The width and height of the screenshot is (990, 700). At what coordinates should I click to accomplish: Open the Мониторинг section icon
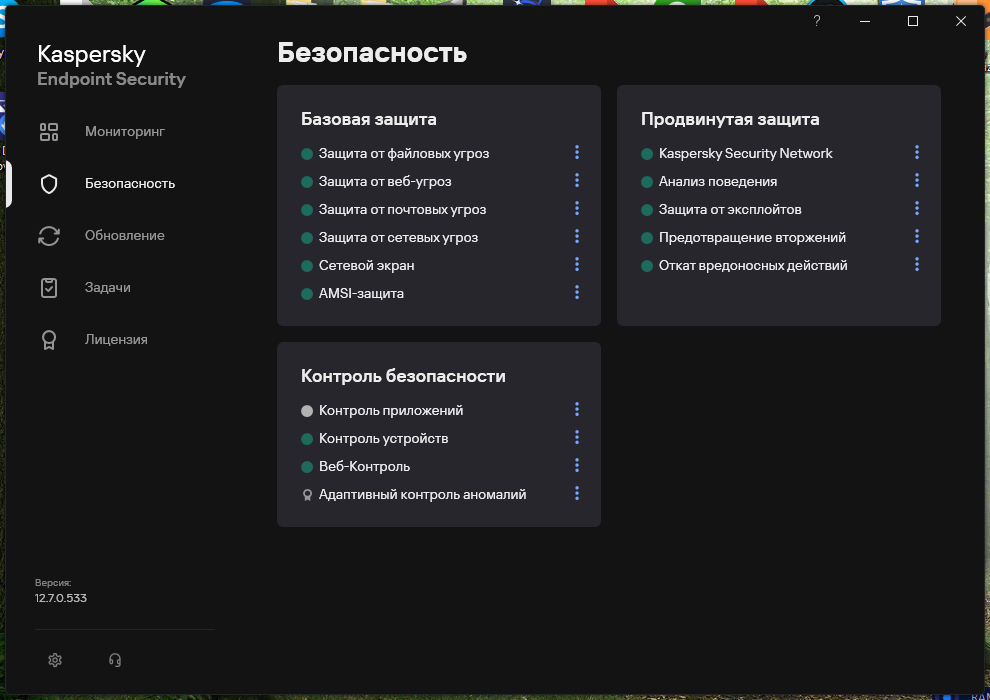pyautogui.click(x=49, y=132)
